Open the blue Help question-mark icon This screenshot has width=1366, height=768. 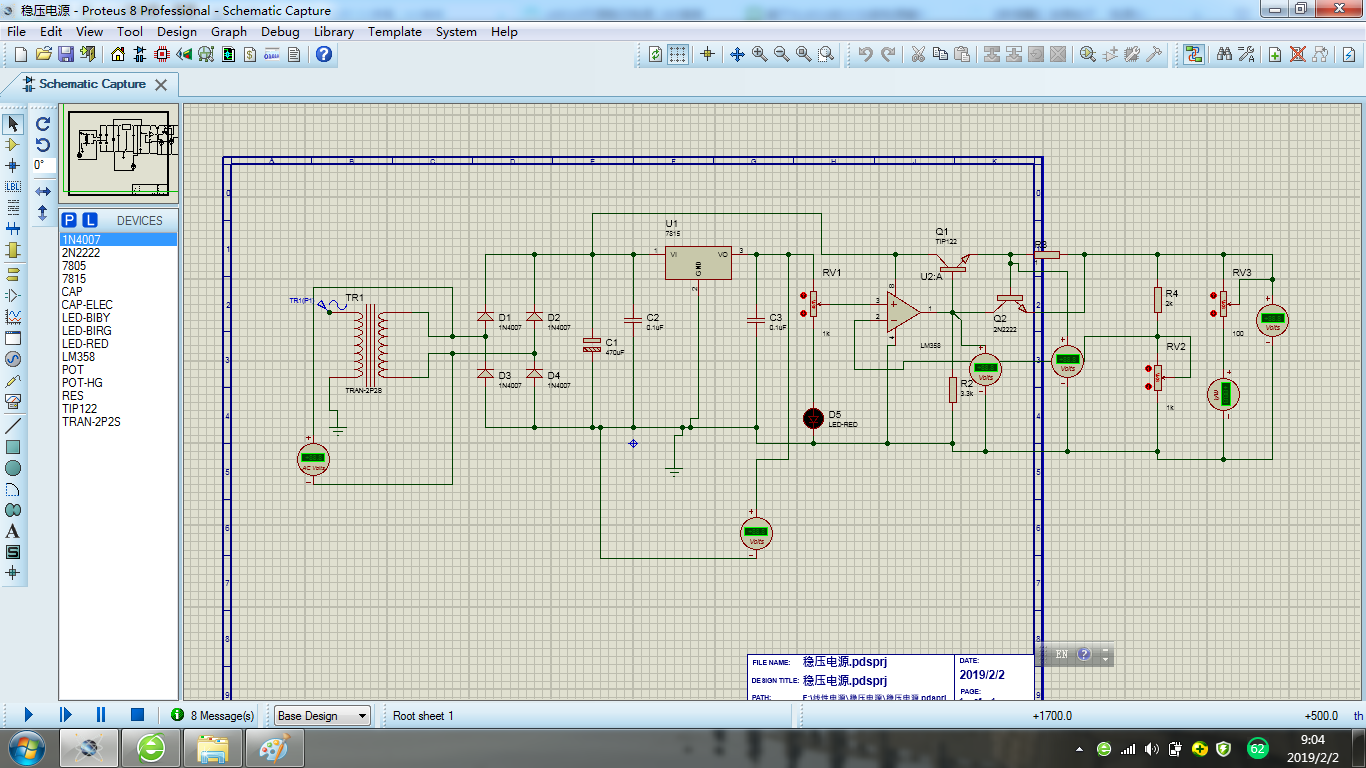(324, 54)
